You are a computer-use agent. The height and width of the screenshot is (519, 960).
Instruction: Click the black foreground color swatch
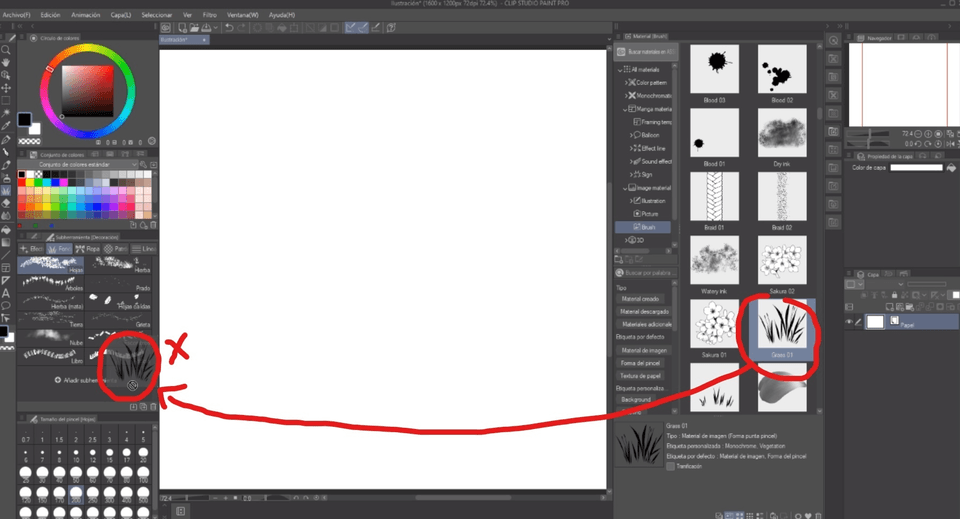tap(24, 119)
